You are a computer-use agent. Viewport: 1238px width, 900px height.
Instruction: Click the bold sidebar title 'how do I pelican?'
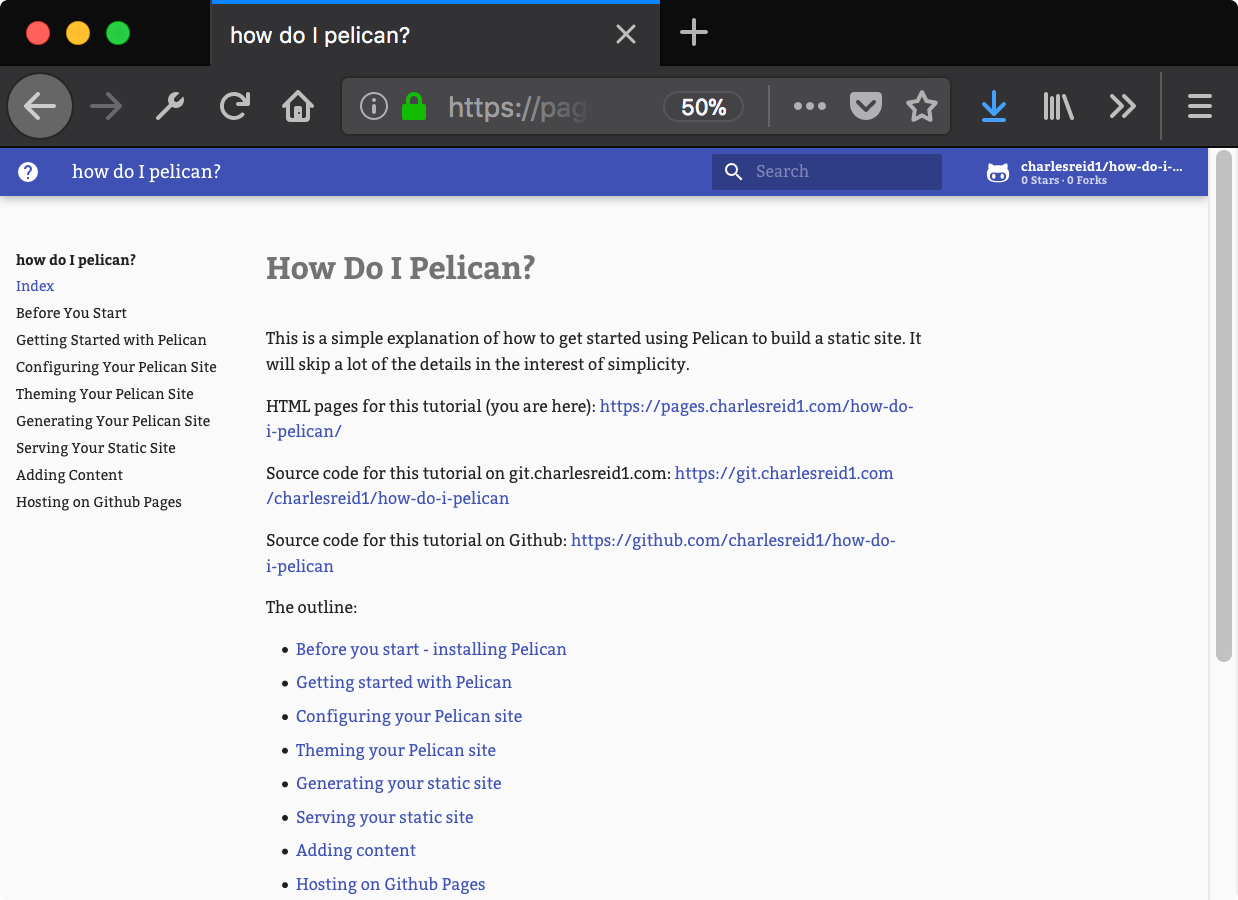tap(76, 260)
